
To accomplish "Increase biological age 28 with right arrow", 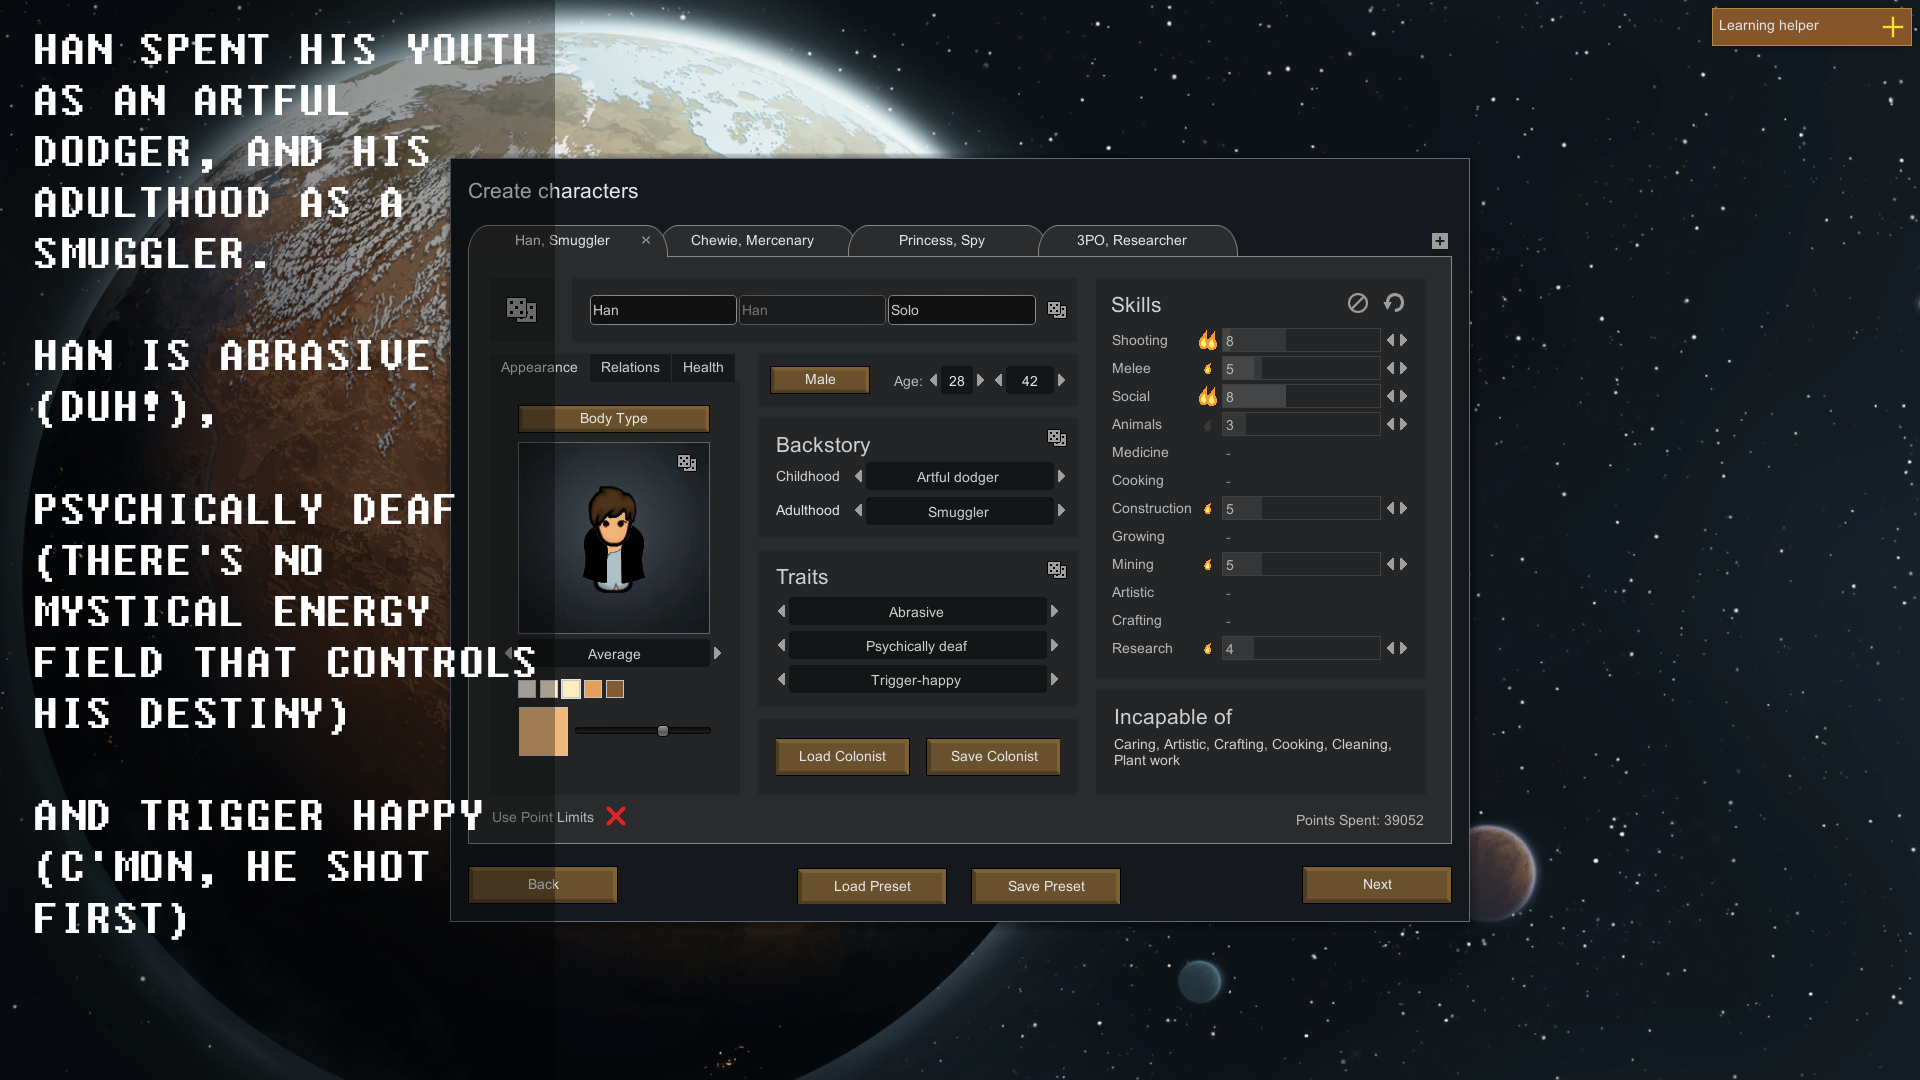I will pos(980,380).
